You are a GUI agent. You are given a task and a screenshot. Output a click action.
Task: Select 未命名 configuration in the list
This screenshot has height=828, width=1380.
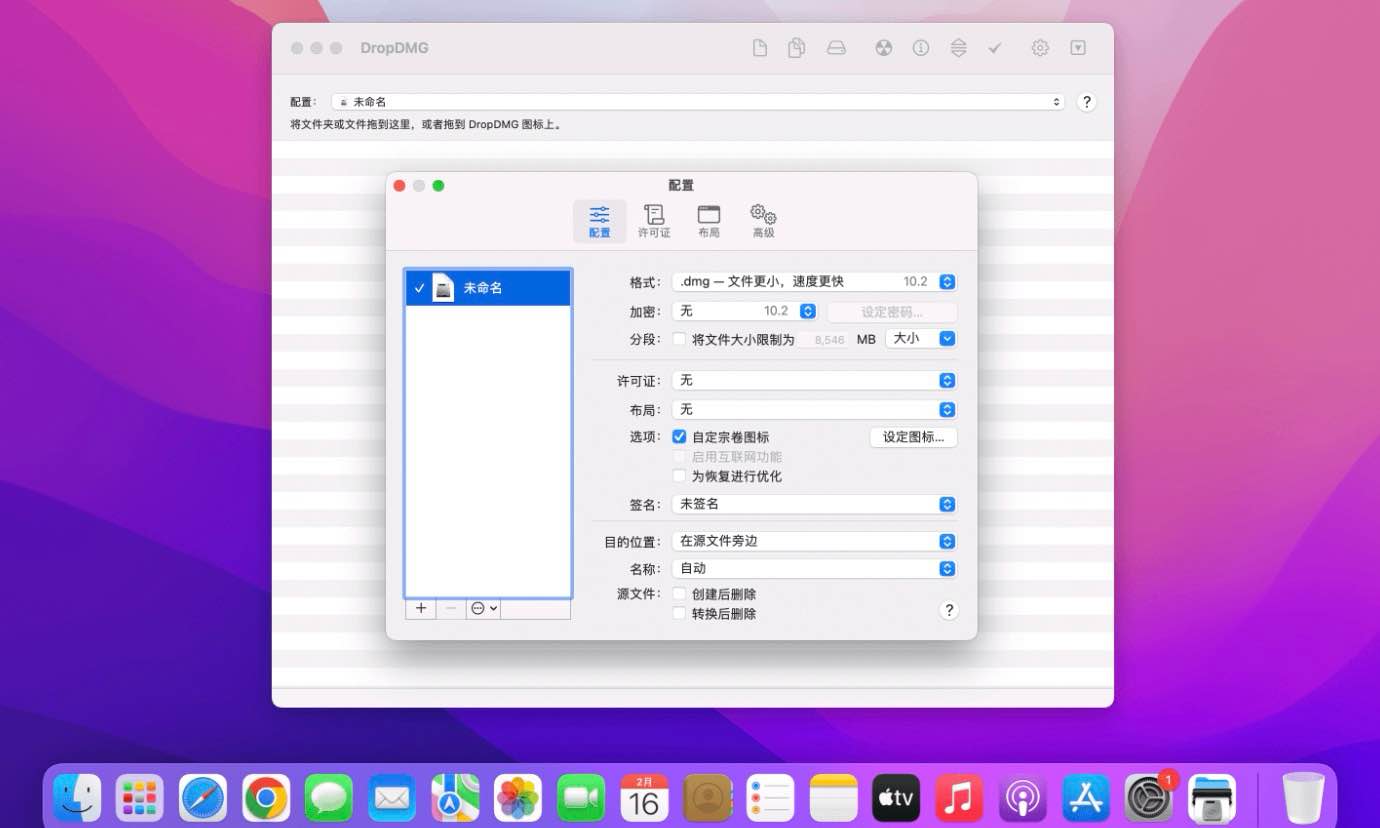click(x=487, y=288)
